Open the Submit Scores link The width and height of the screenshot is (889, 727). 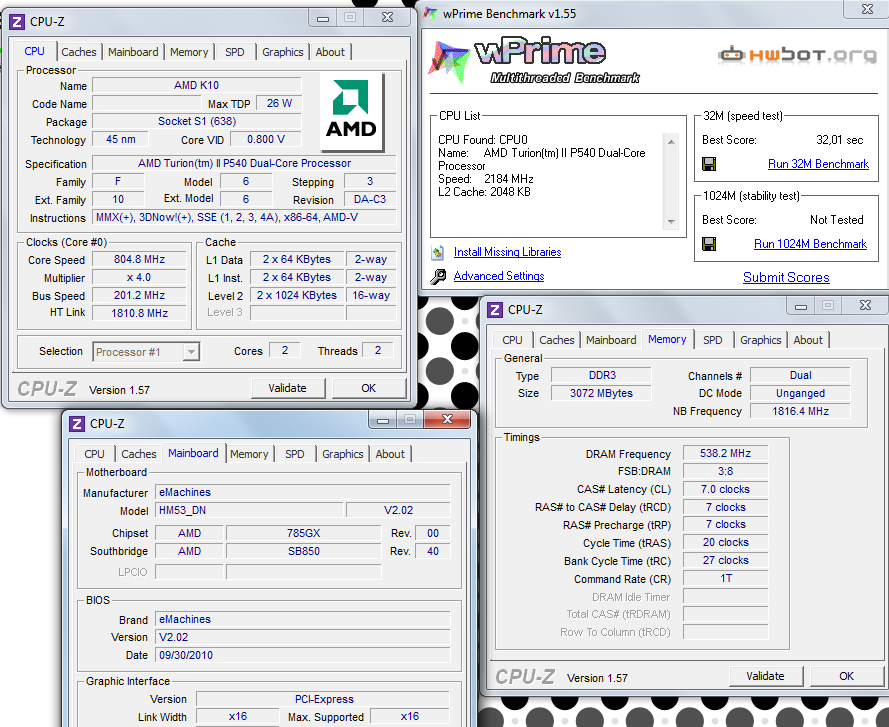click(x=786, y=277)
